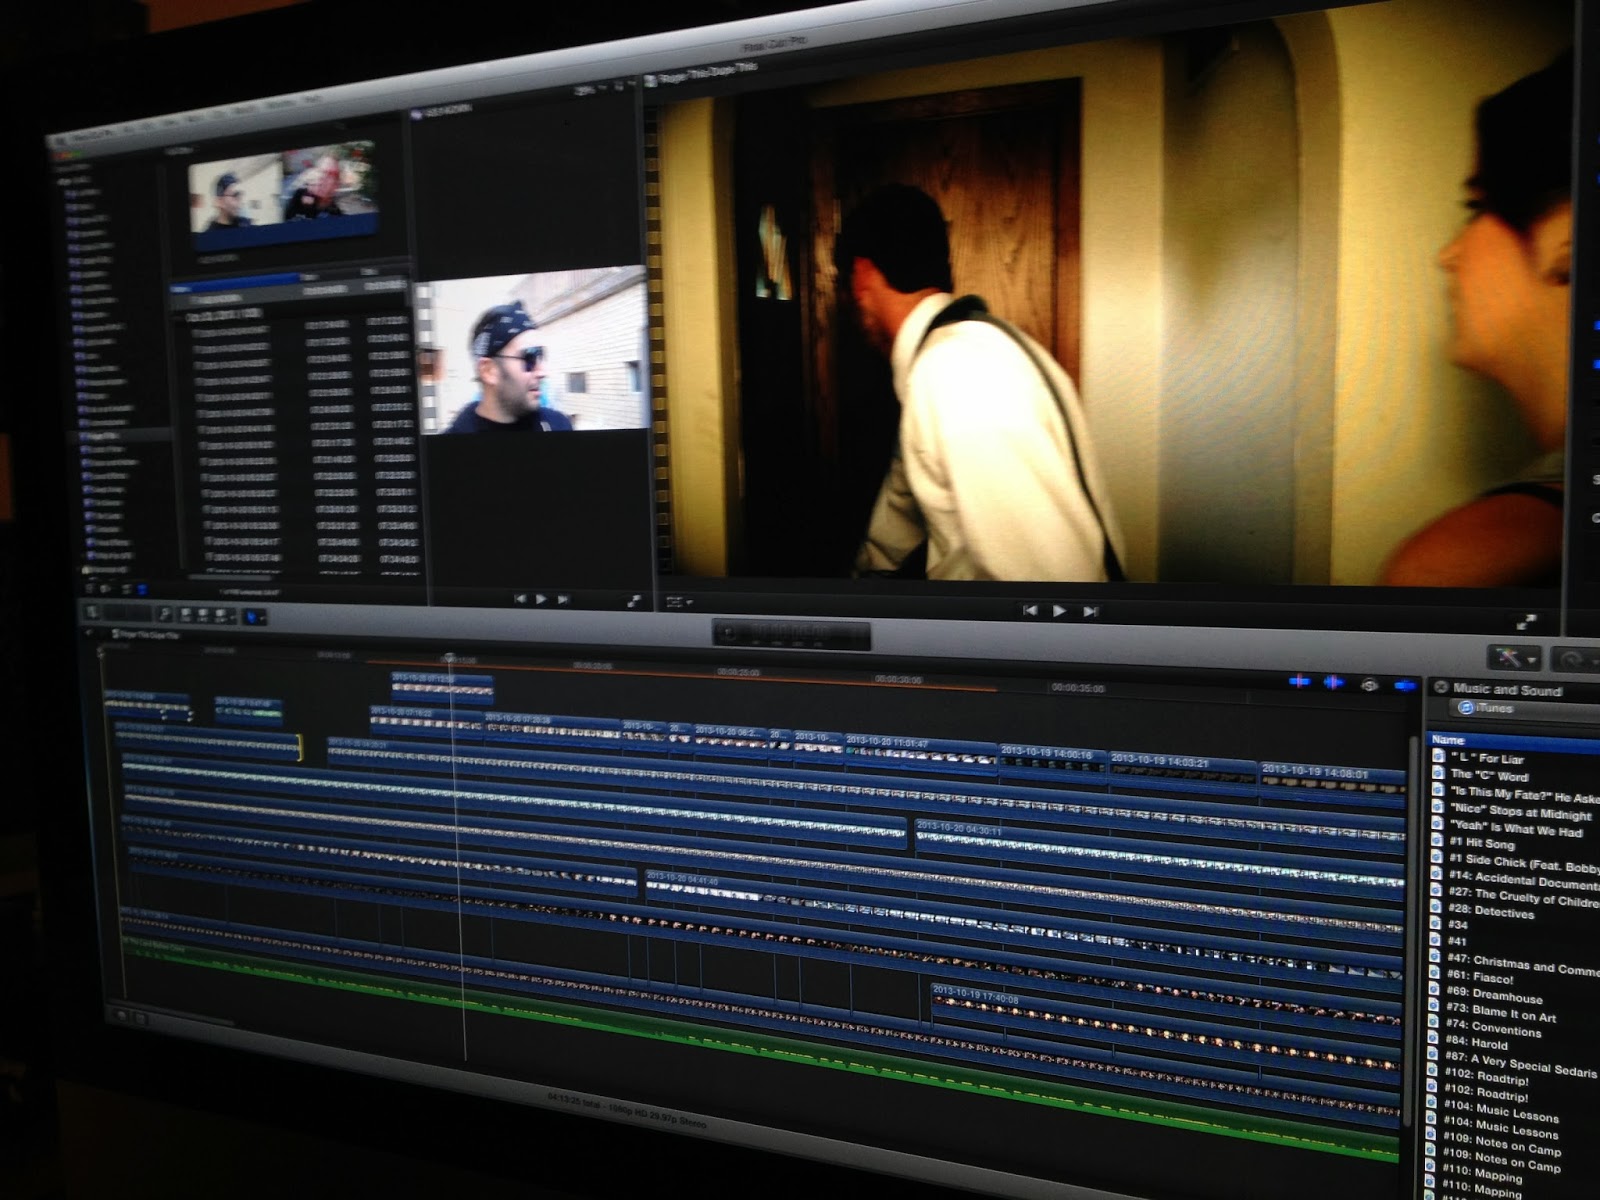Screen dimensions: 1600x1200
Task: Open the select tool pop-up menu
Action: [252, 618]
